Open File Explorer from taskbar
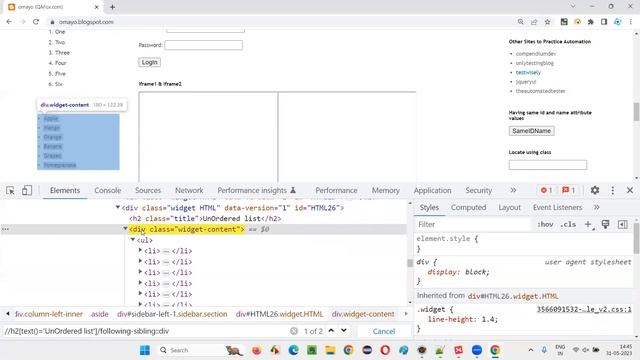This screenshot has width=640, height=360. tap(330, 350)
